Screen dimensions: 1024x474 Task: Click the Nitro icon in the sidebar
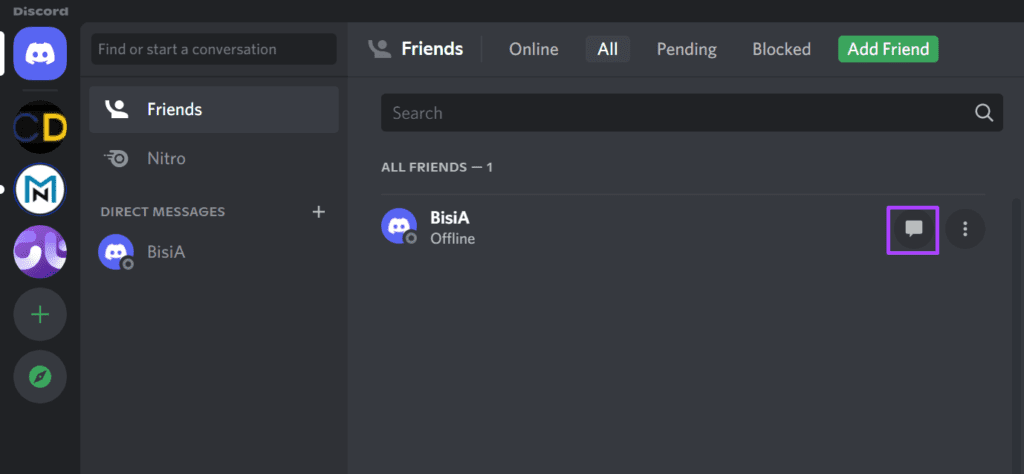click(x=117, y=158)
